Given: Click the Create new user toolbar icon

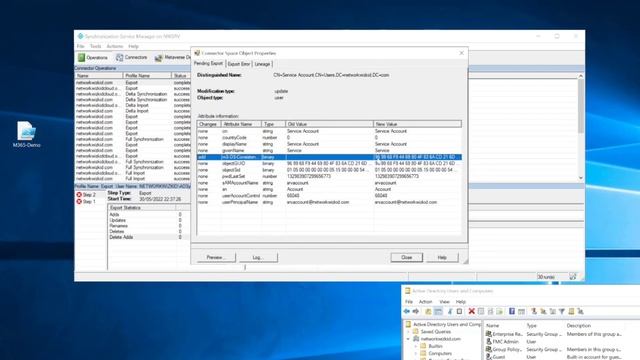Looking at the screenshot, I should 534,311.
